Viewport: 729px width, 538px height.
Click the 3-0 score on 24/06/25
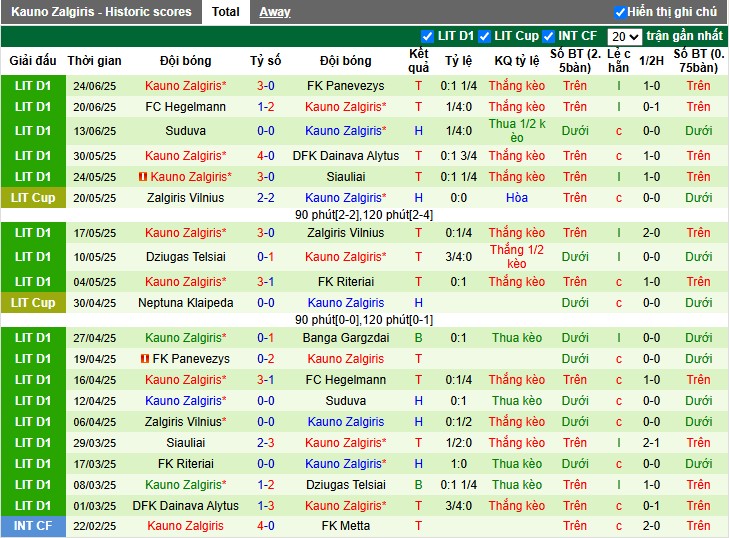[265, 86]
